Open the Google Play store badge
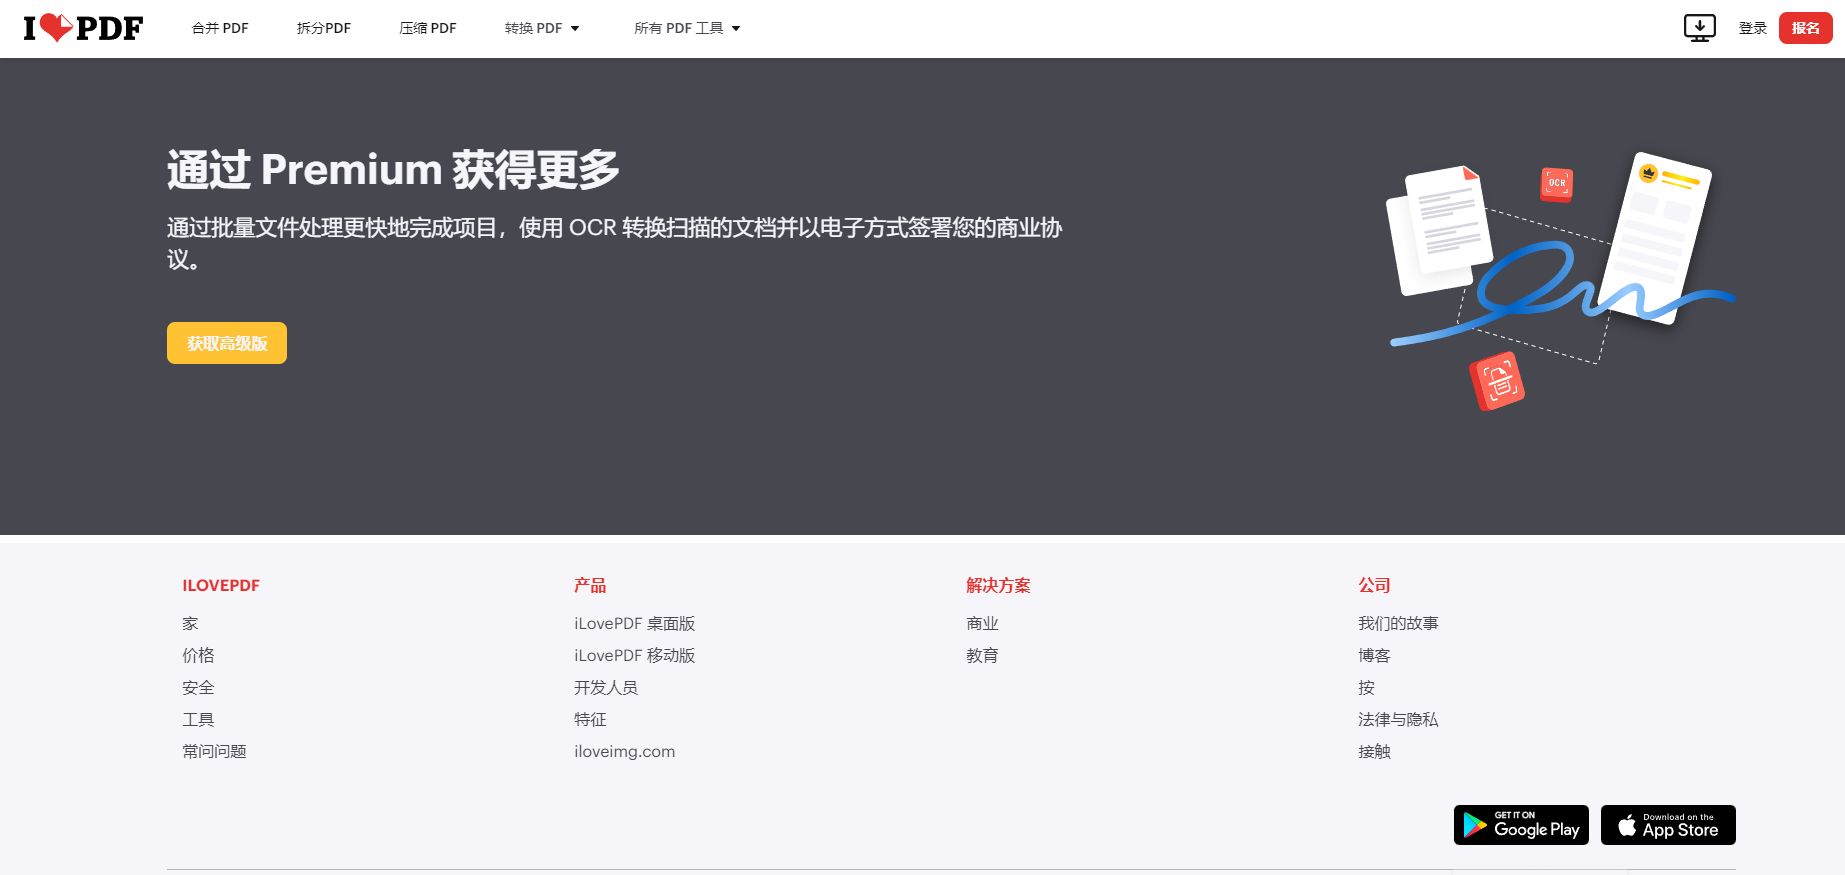Viewport: 1845px width, 875px height. point(1521,825)
